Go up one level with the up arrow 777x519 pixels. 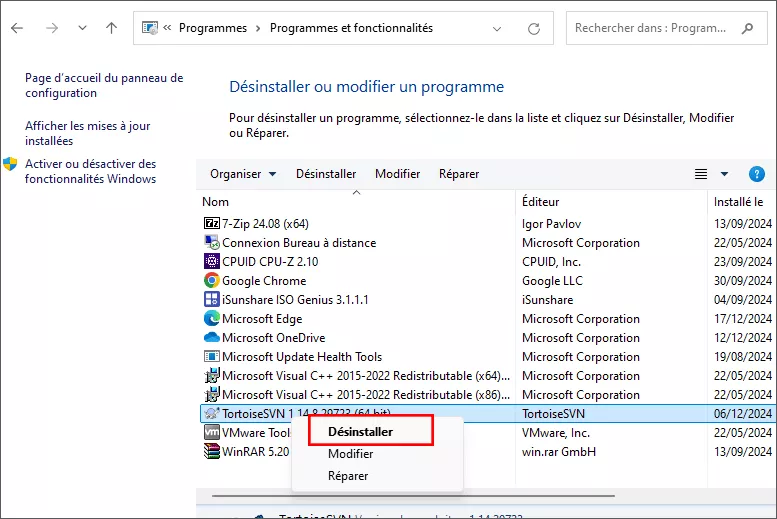click(x=111, y=28)
